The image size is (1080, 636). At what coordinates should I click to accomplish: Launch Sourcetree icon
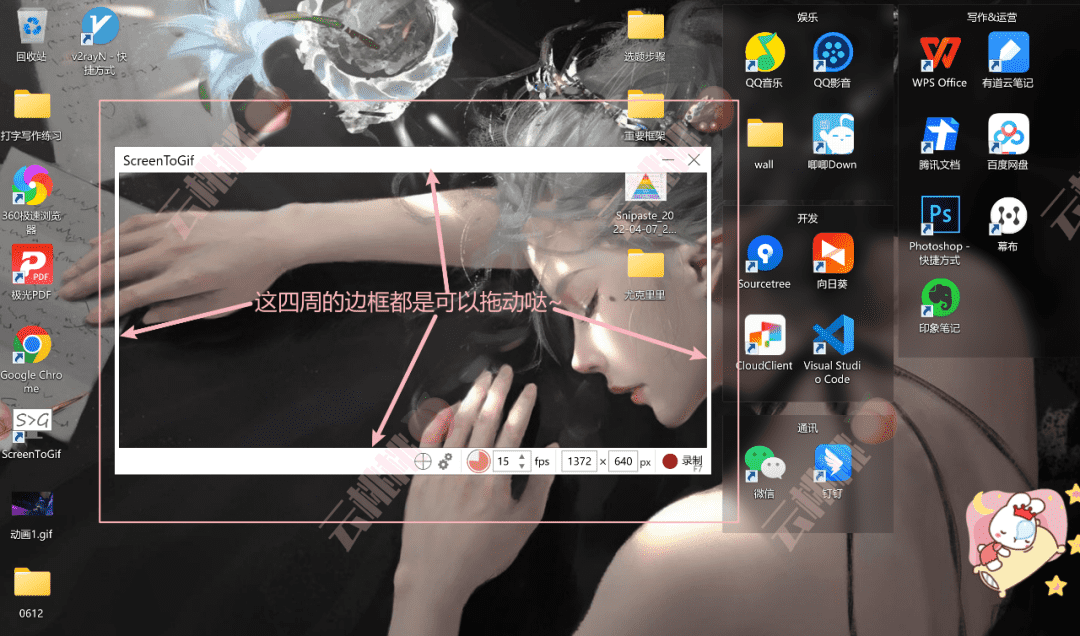[x=765, y=254]
